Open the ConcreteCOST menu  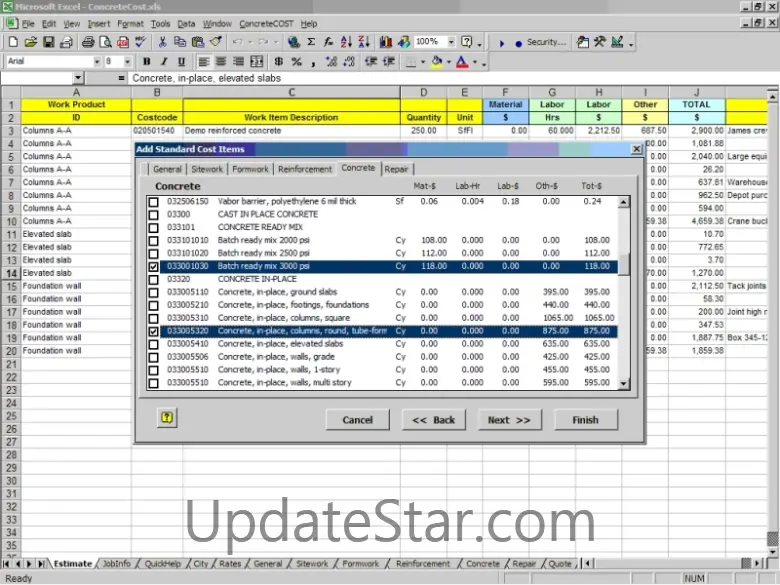[266, 24]
